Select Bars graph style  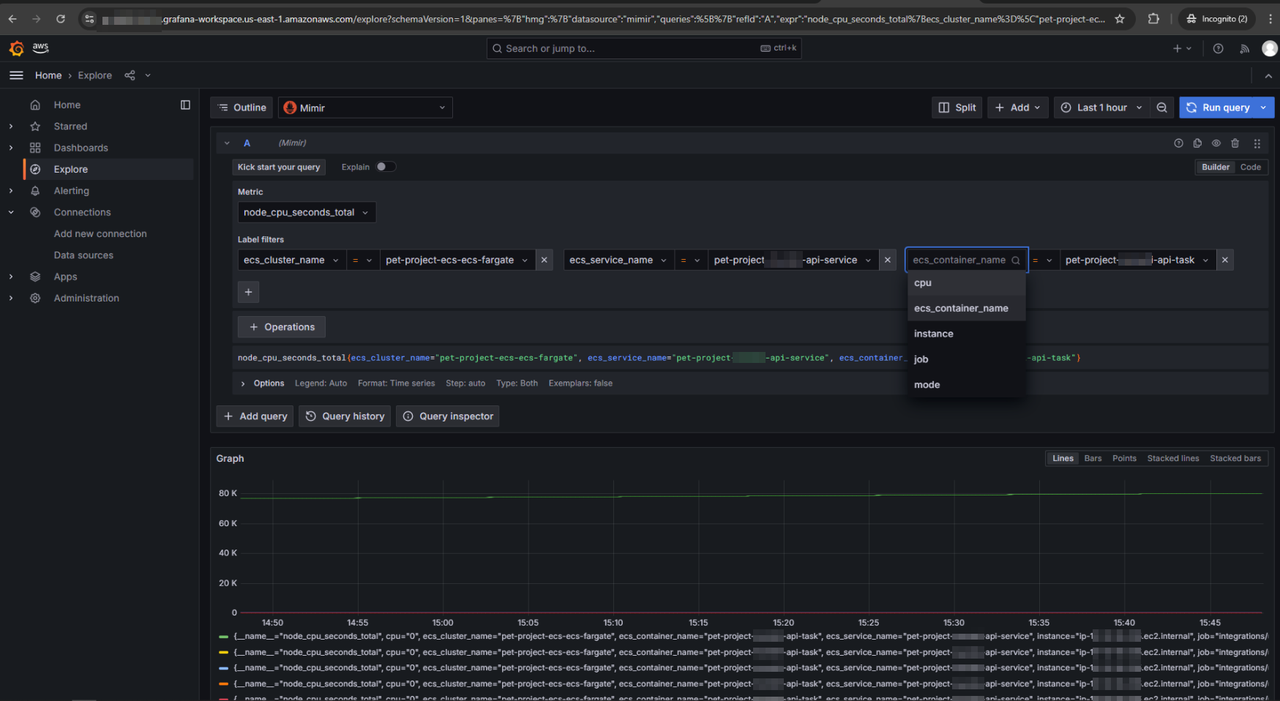point(1093,458)
